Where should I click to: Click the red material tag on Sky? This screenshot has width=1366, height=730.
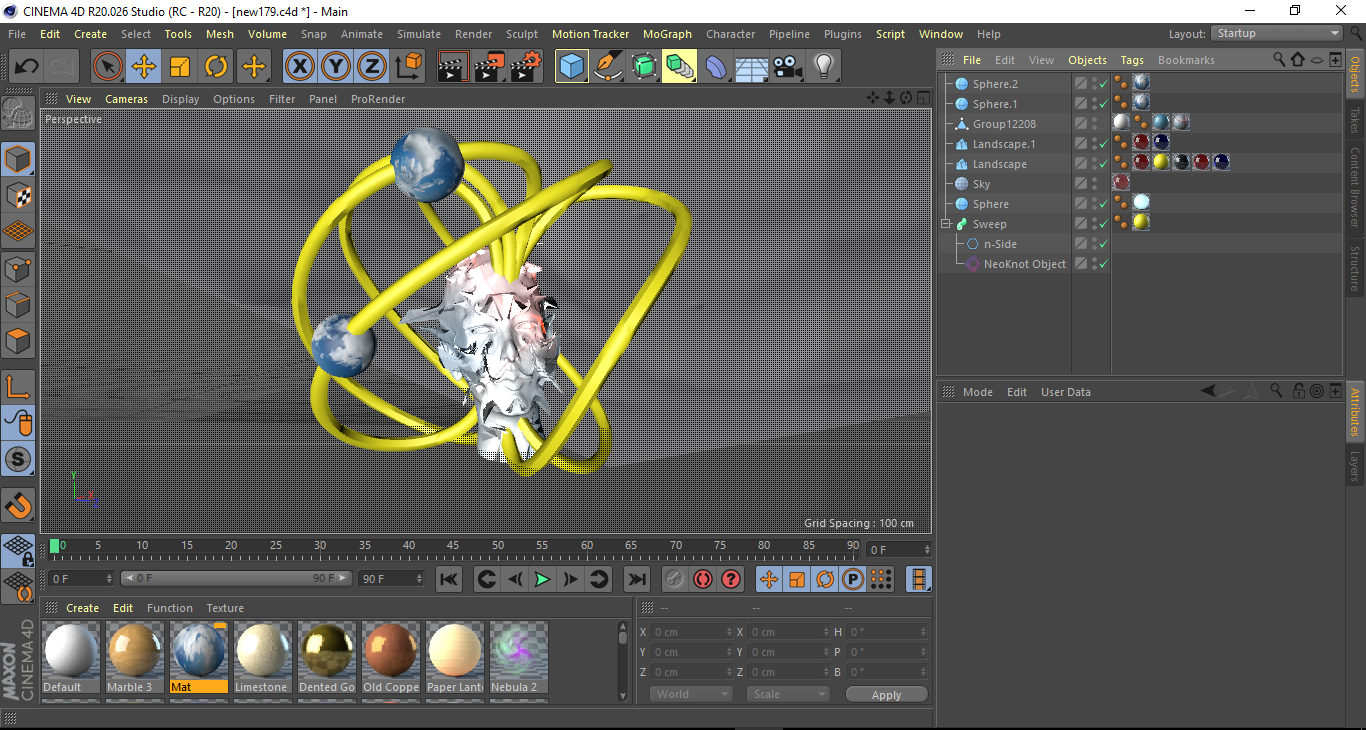(1121, 183)
